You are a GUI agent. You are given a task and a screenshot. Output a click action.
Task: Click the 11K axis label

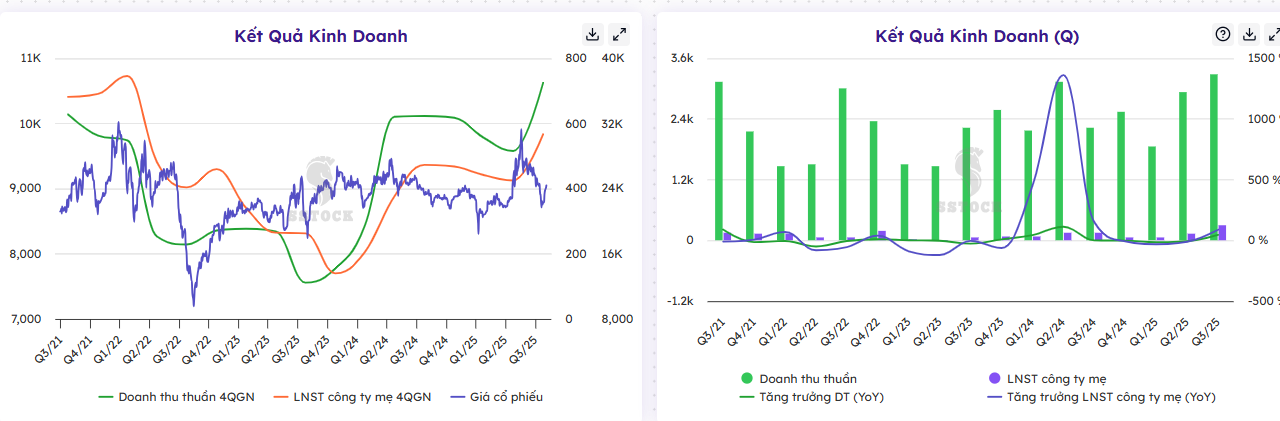pos(31,59)
